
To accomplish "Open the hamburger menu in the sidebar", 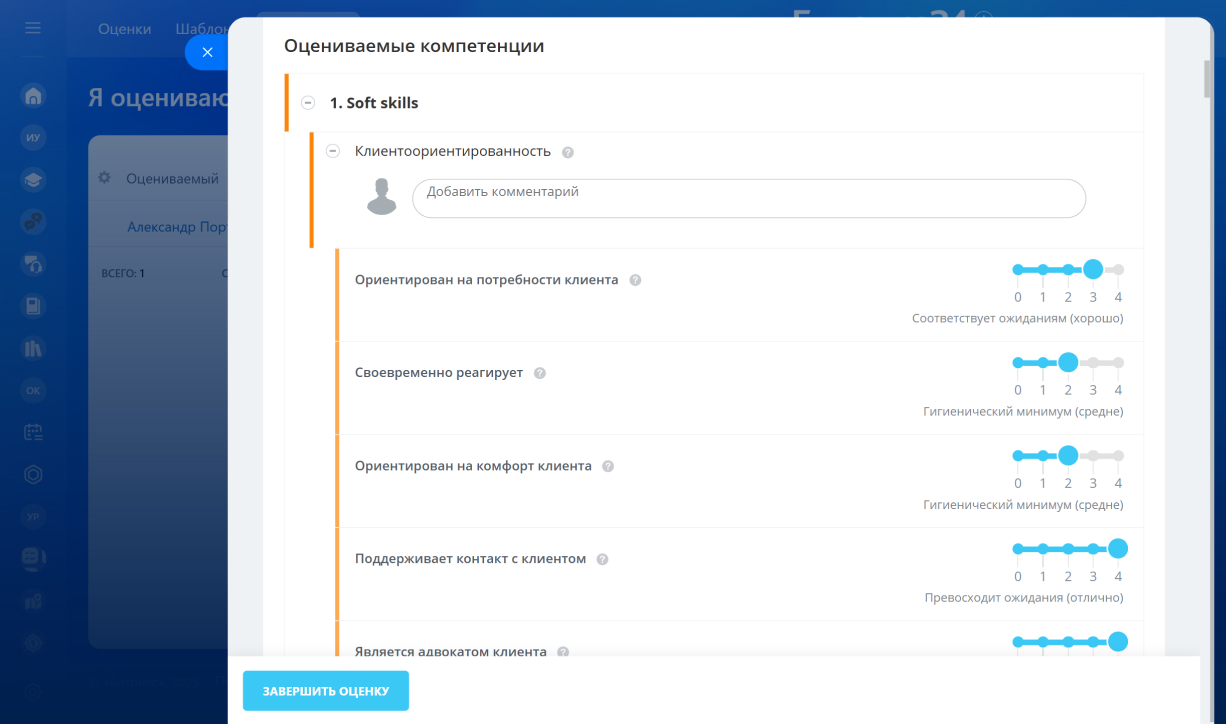I will point(33,28).
